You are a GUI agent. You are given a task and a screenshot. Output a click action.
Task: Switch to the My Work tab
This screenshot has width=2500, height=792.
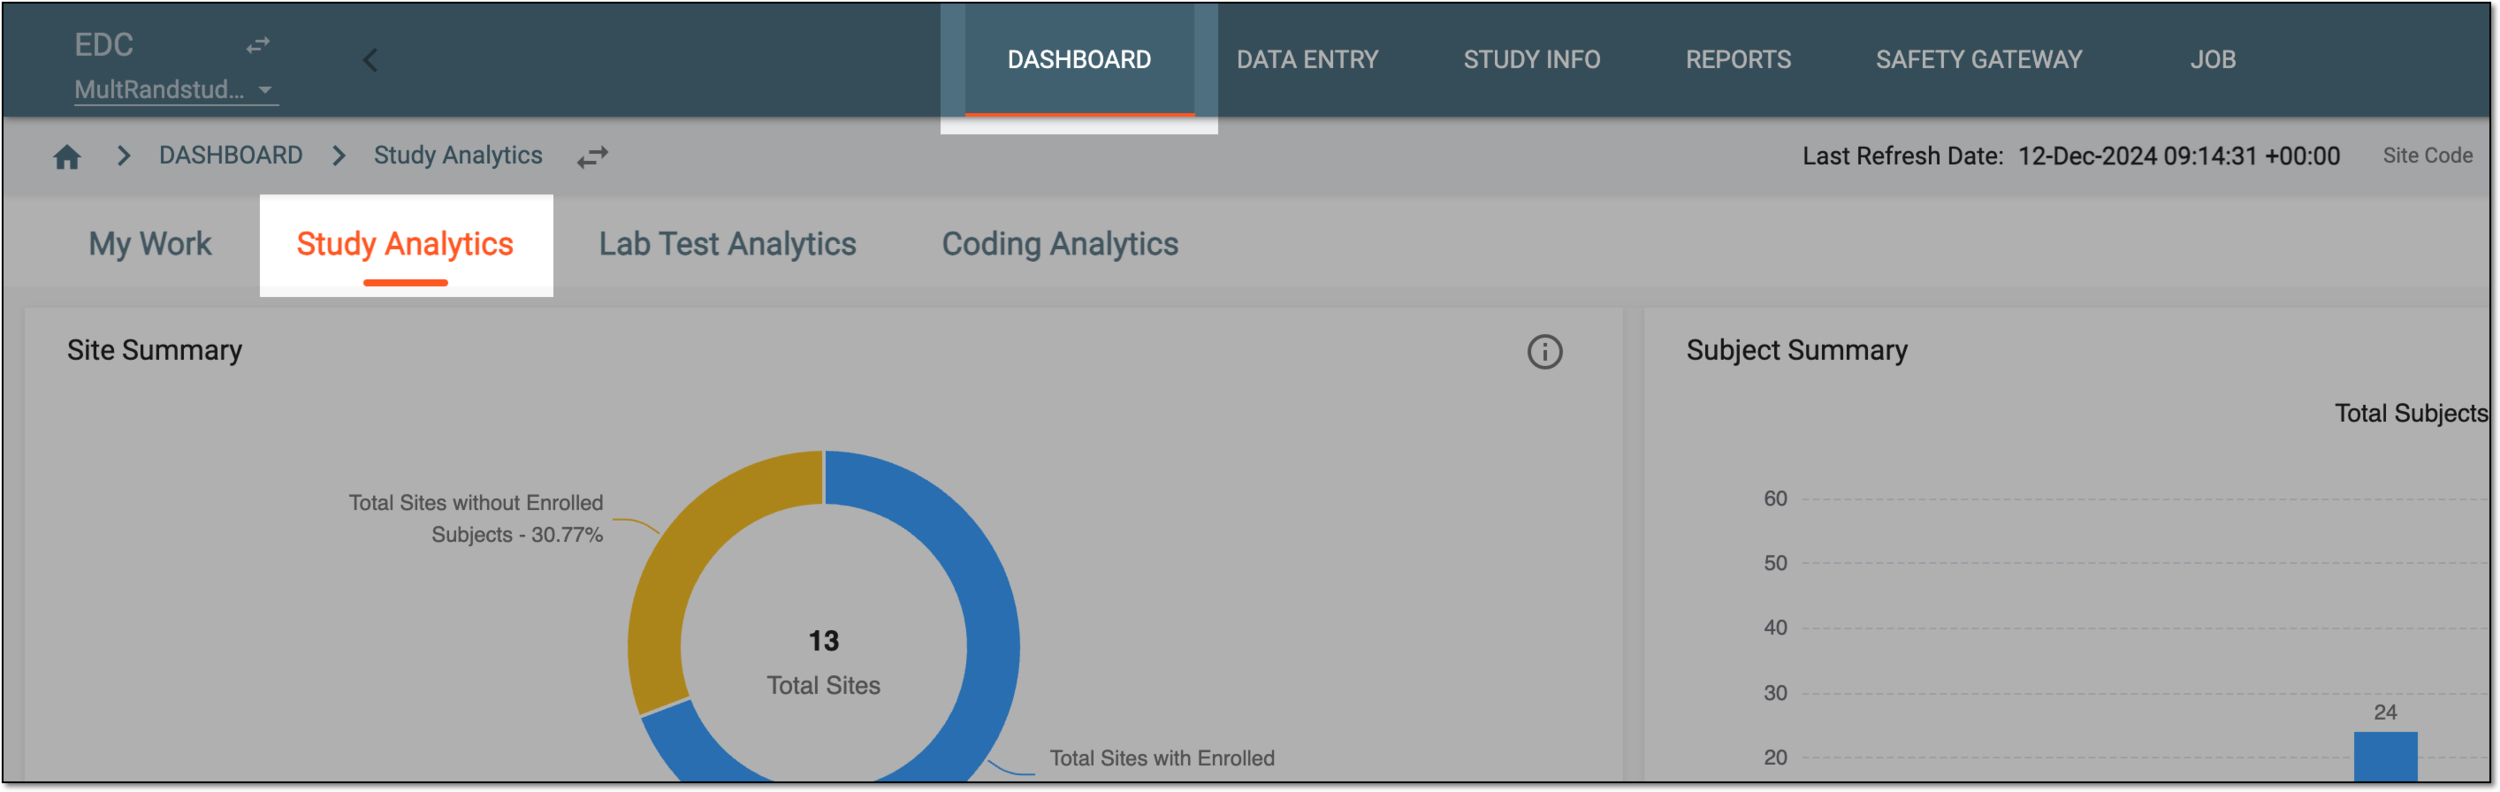tap(150, 244)
